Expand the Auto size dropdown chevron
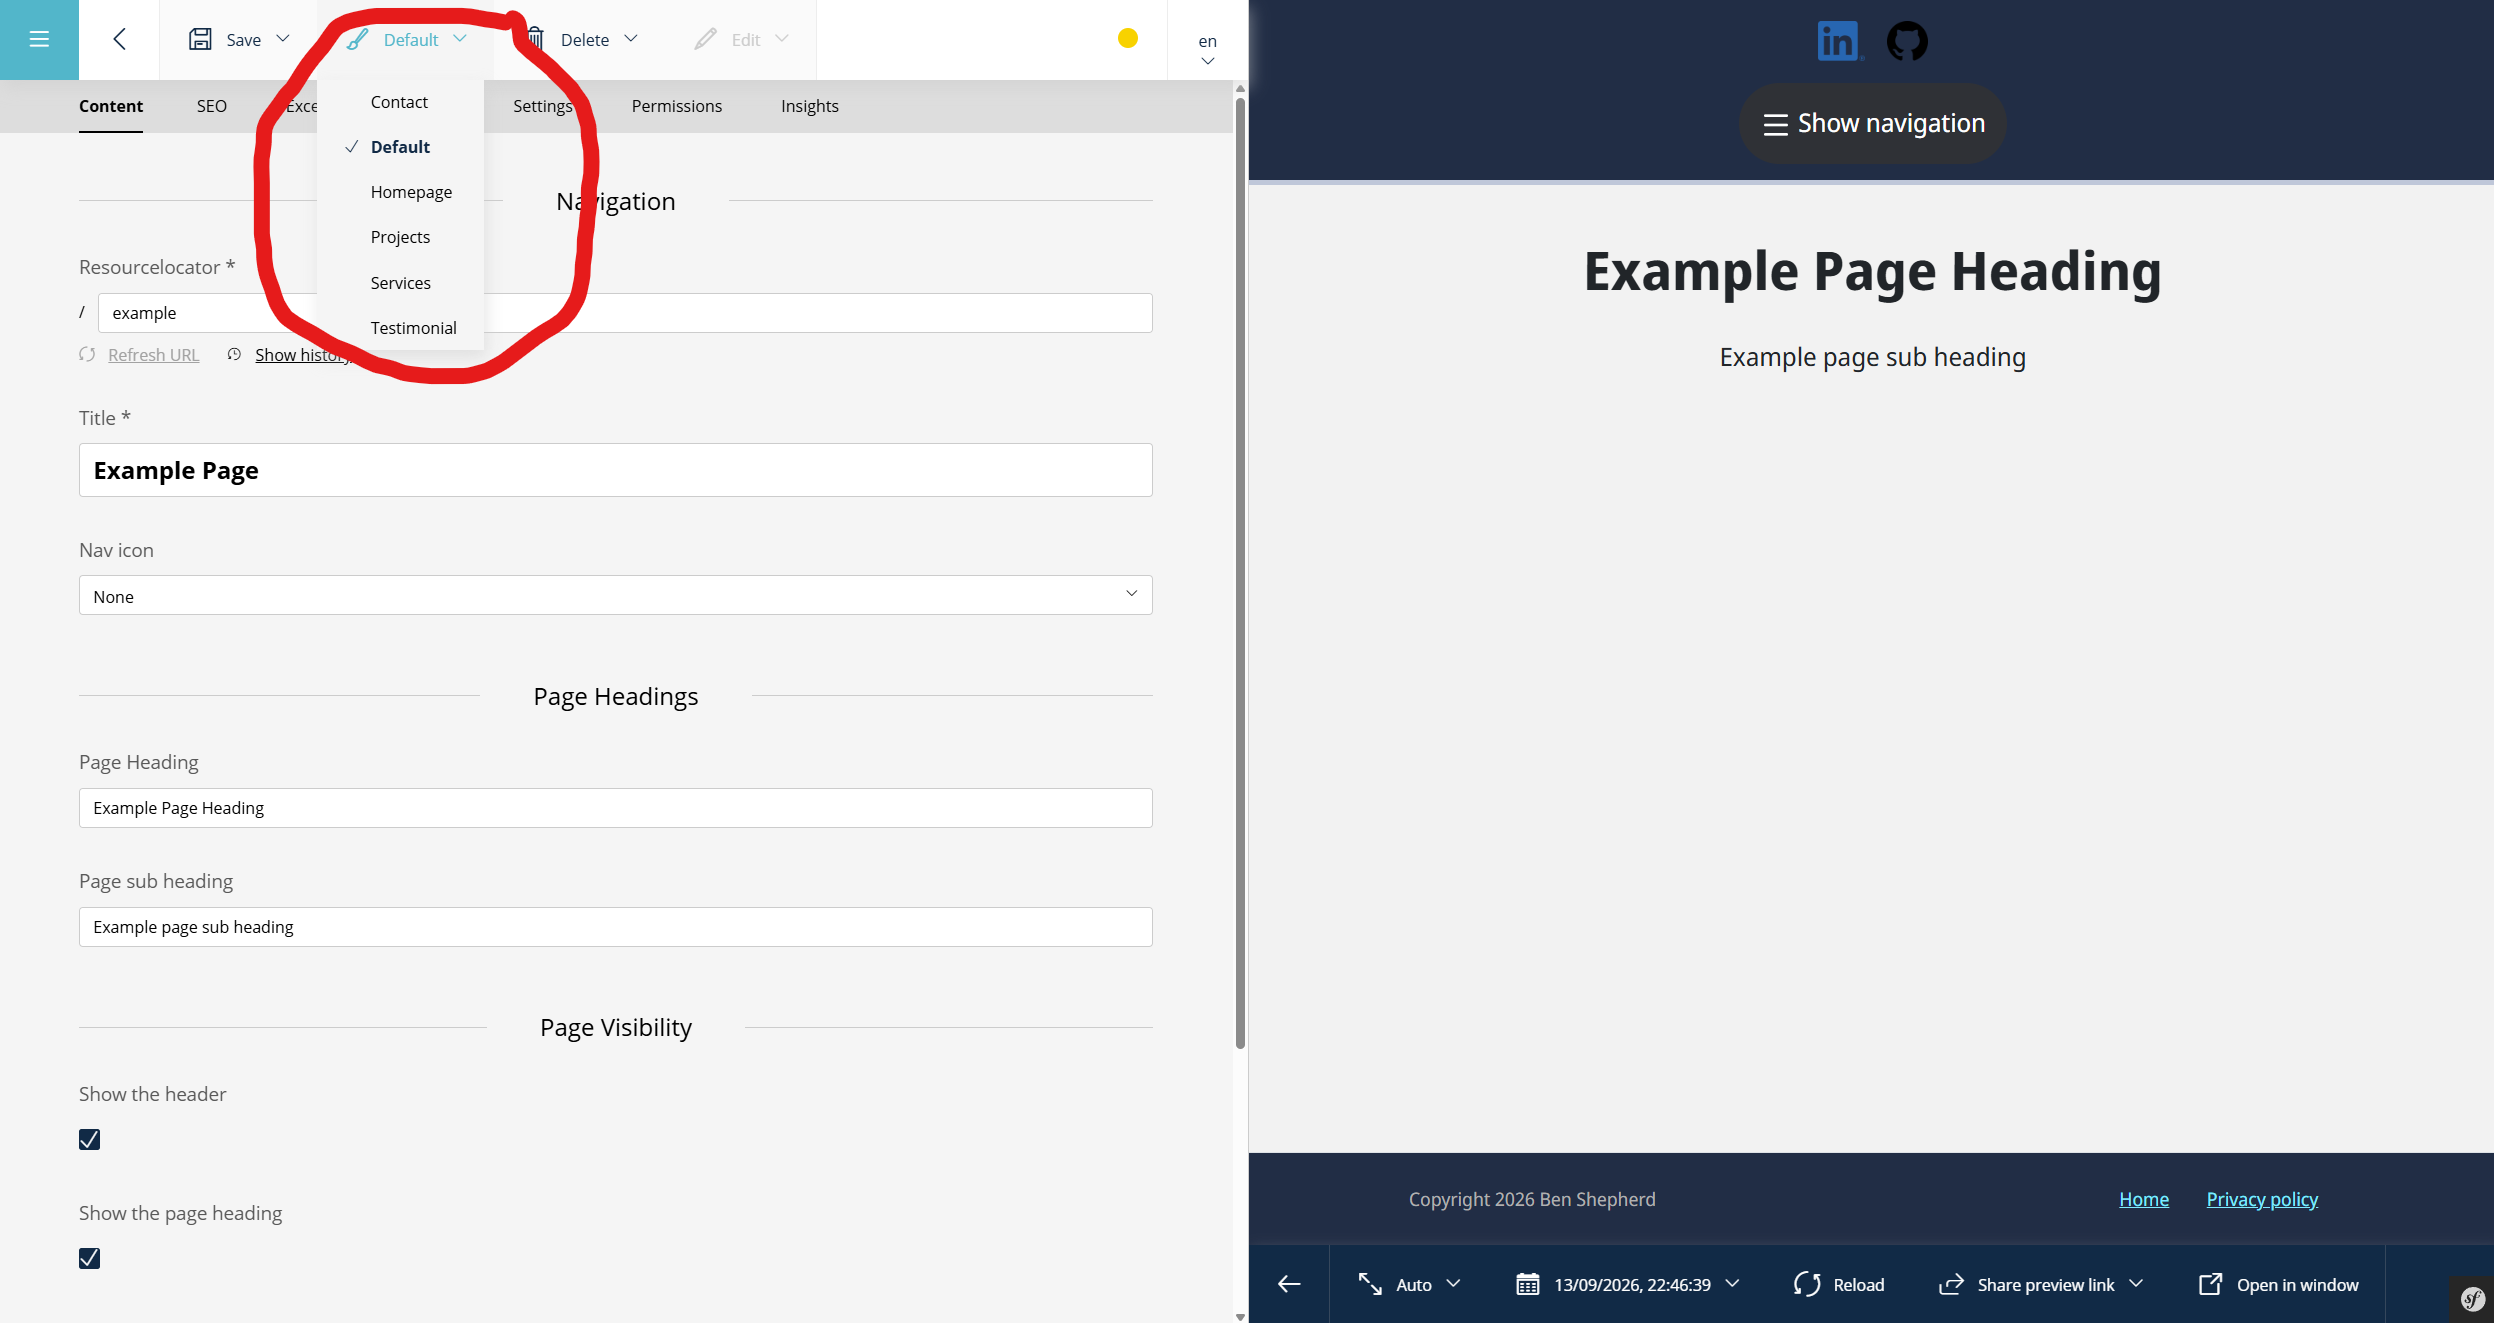2494x1323 pixels. tap(1454, 1284)
